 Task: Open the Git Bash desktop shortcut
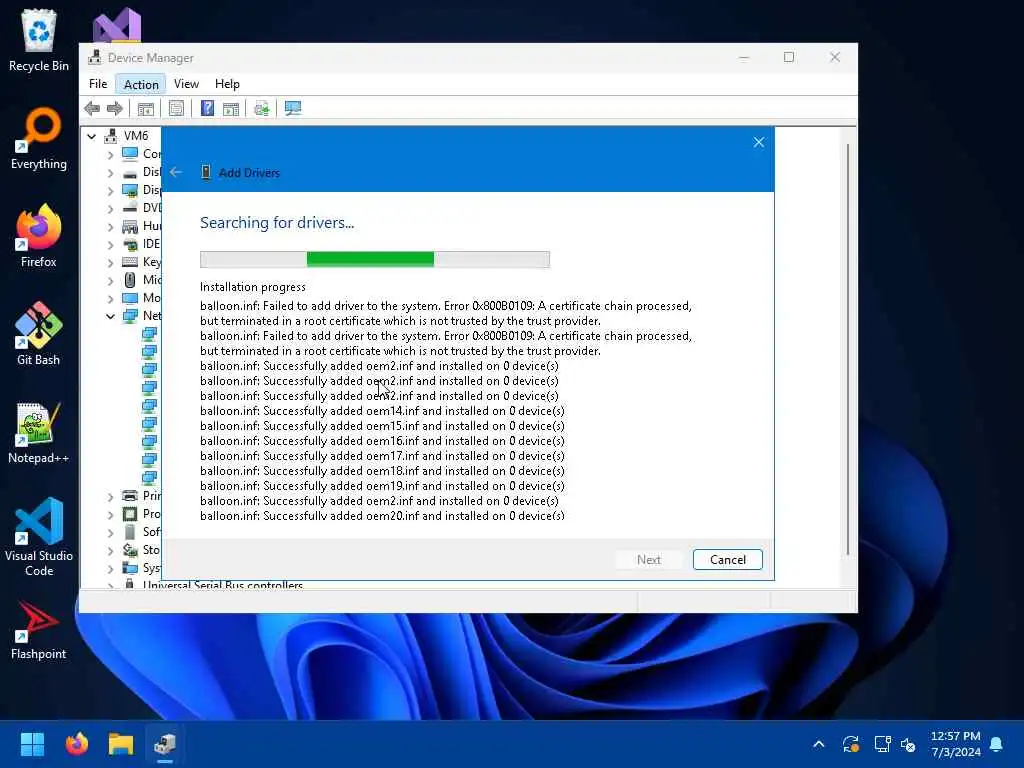point(39,334)
